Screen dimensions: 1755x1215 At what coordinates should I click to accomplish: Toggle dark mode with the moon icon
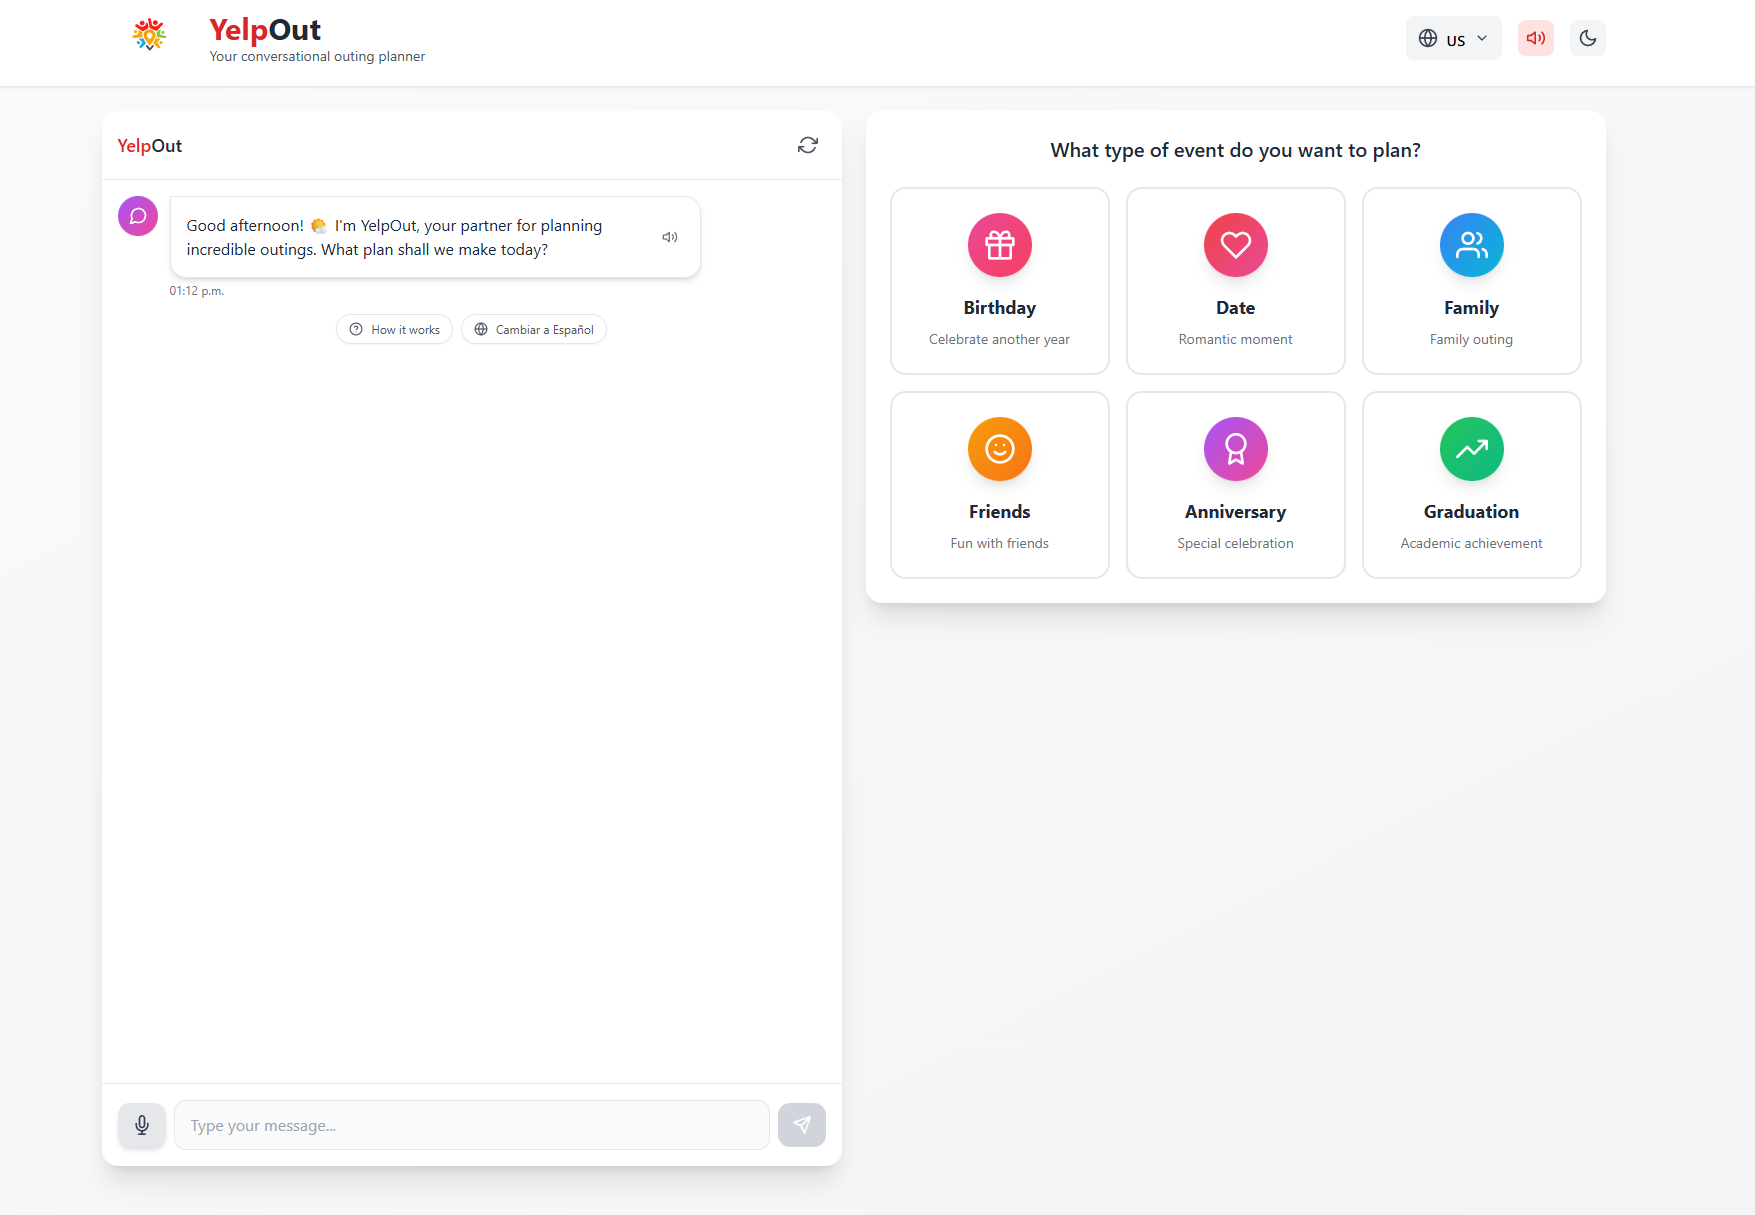[1588, 38]
